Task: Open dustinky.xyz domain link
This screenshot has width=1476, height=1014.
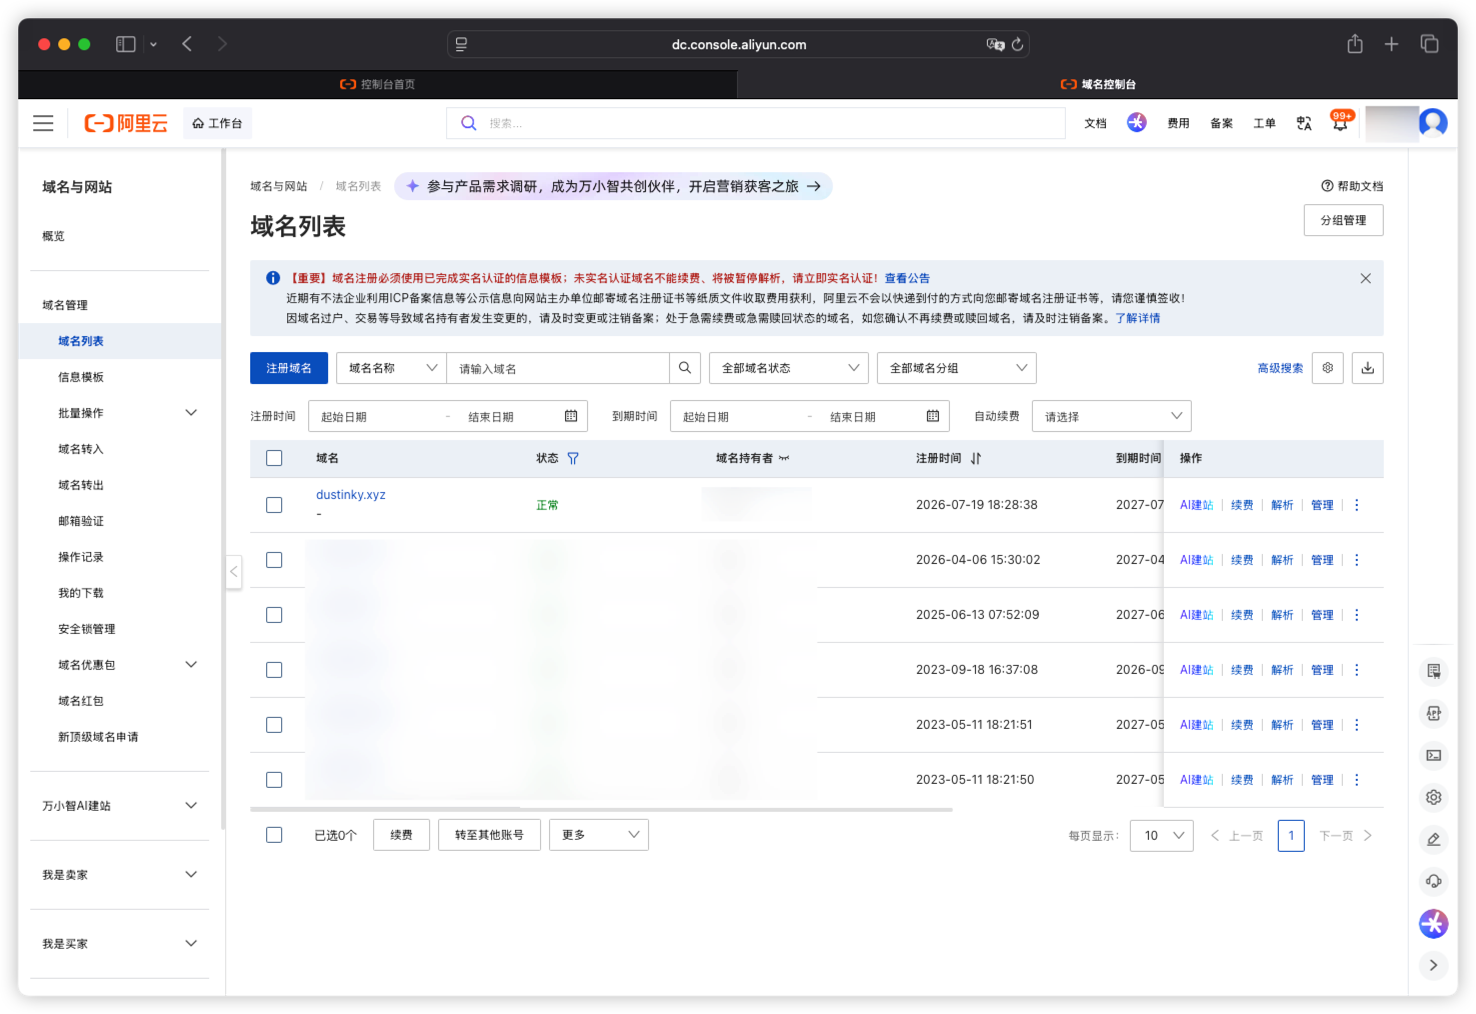Action: point(351,495)
